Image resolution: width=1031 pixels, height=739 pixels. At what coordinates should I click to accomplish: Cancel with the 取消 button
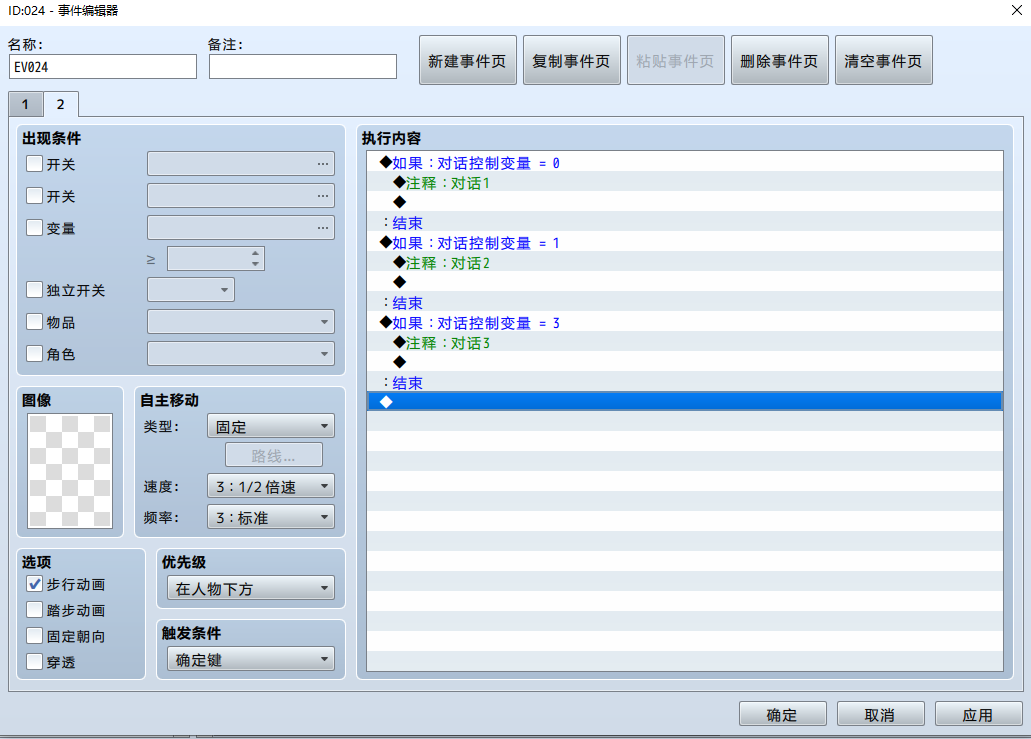pyautogui.click(x=880, y=714)
